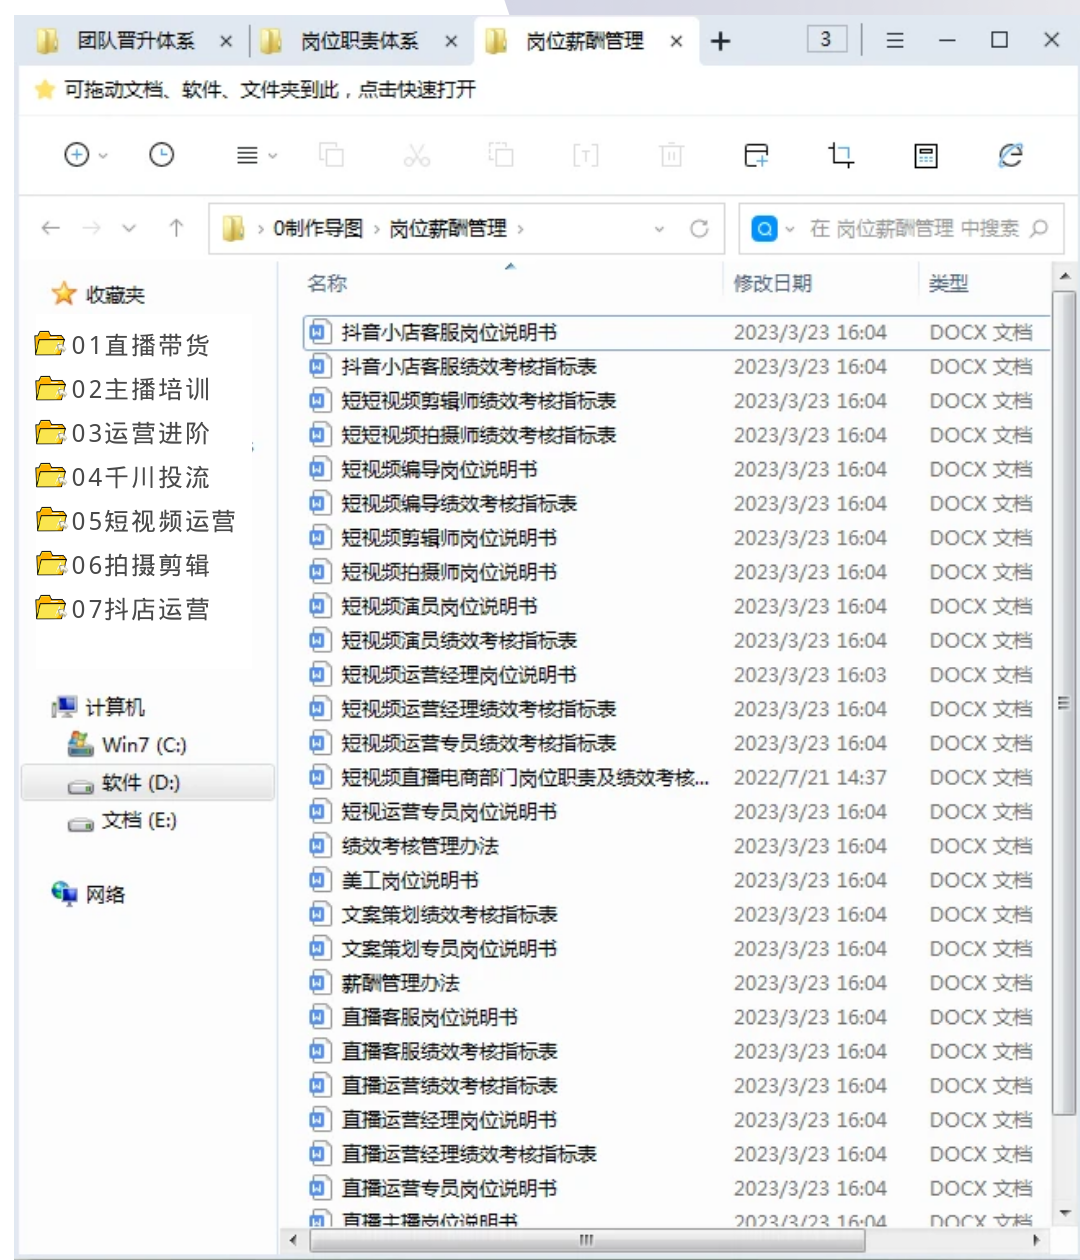Viewport: 1080px width, 1260px height.
Task: Select Win7 (C:) drive
Action: coord(126,745)
